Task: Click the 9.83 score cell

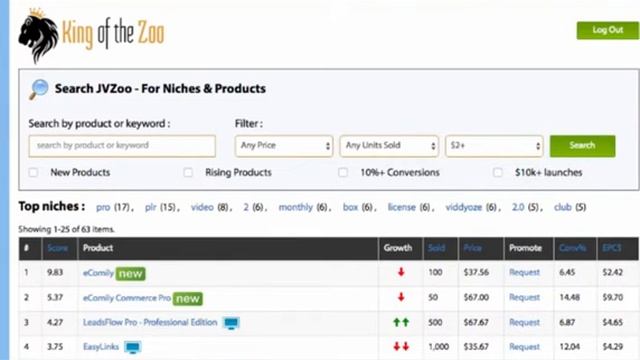Action: (55, 272)
